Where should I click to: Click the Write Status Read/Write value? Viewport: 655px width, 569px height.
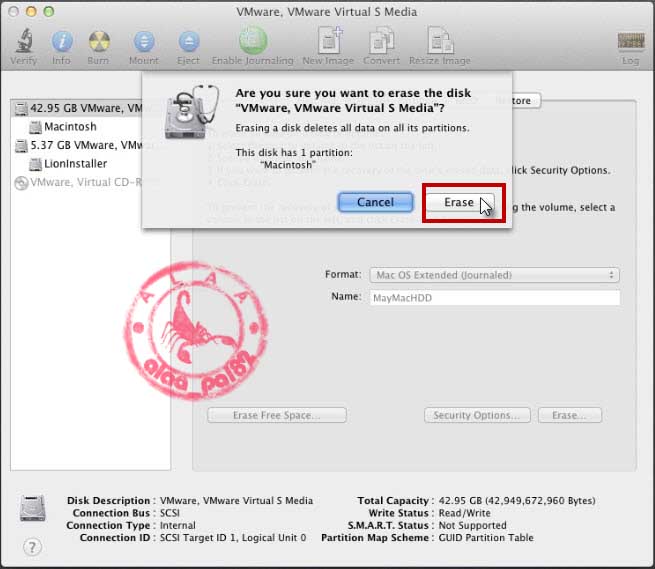click(x=465, y=513)
